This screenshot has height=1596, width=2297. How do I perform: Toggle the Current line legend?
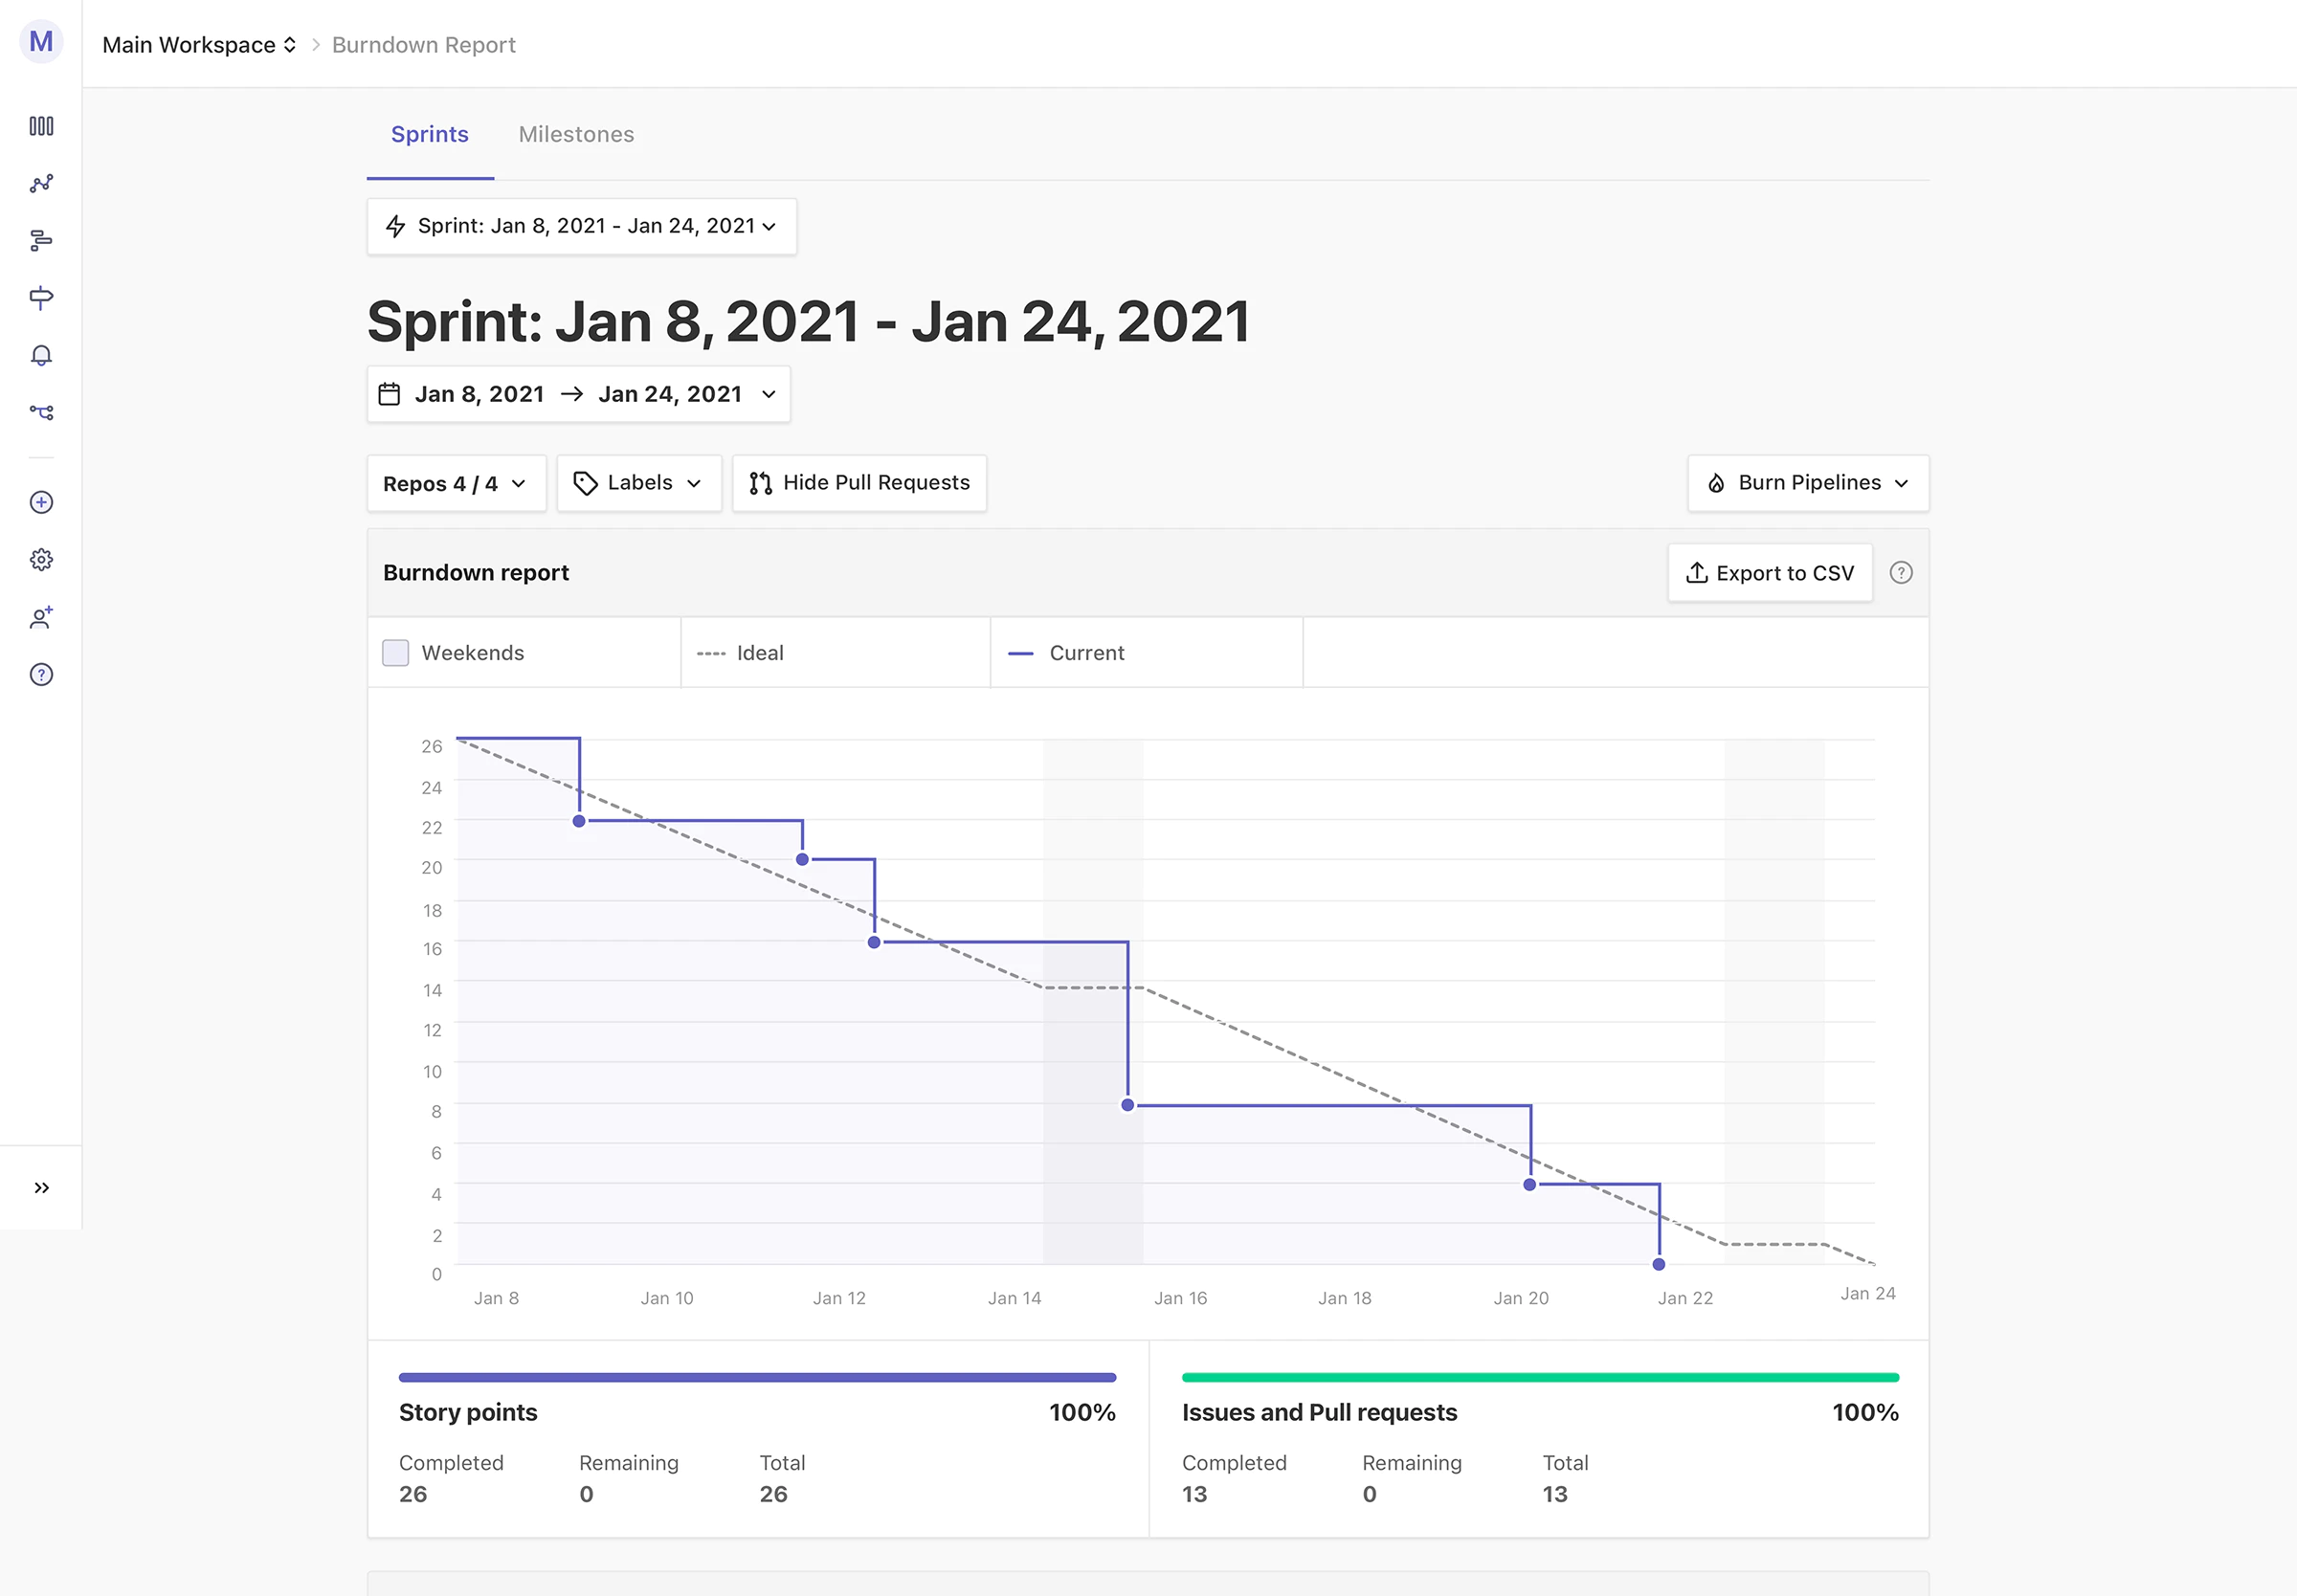pyautogui.click(x=1066, y=653)
